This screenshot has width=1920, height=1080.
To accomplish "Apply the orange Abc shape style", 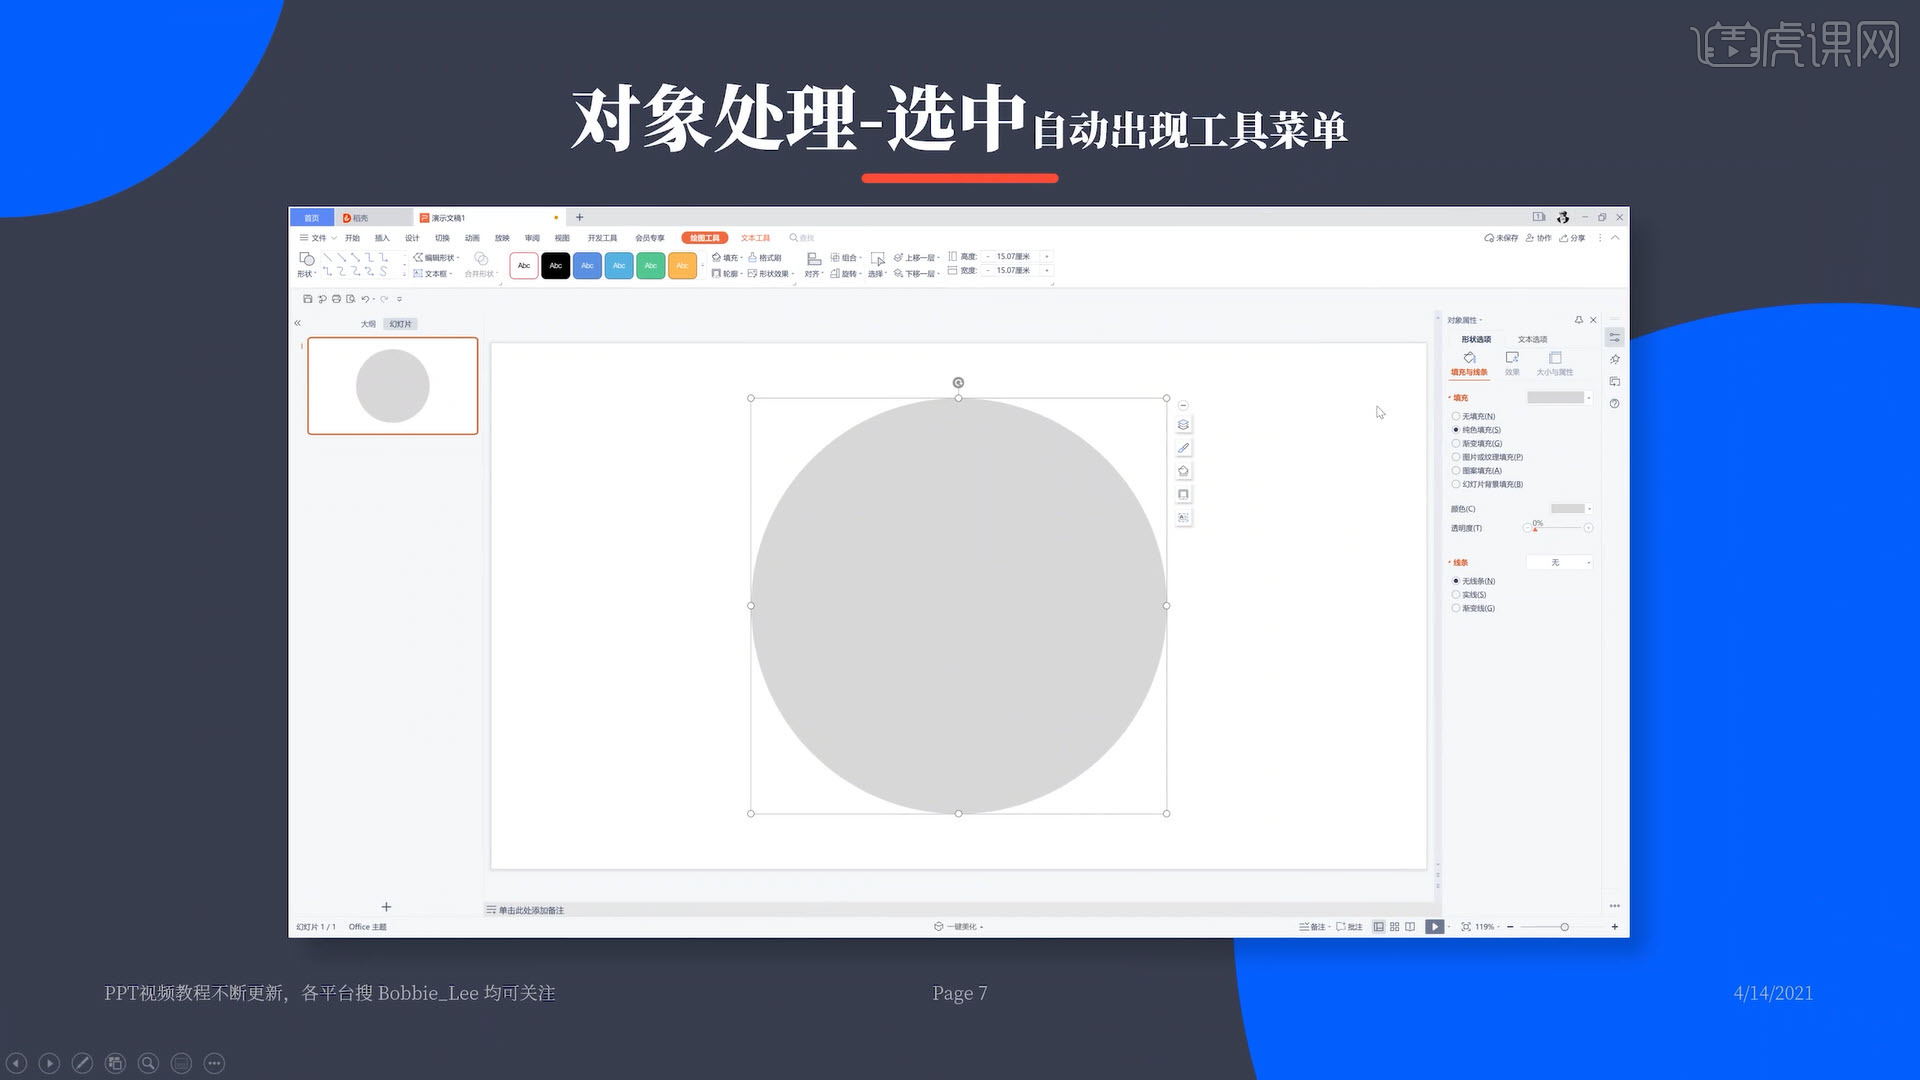I will (682, 266).
